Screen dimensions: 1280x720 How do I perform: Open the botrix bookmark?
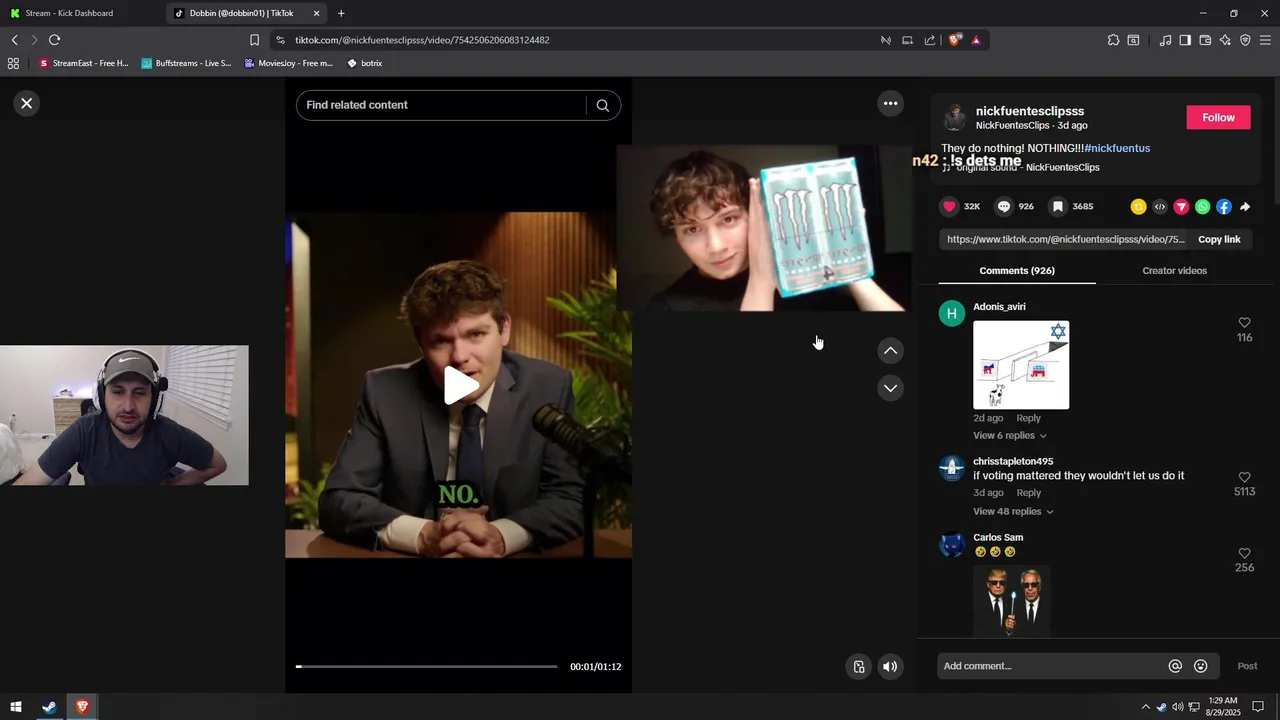[x=364, y=63]
